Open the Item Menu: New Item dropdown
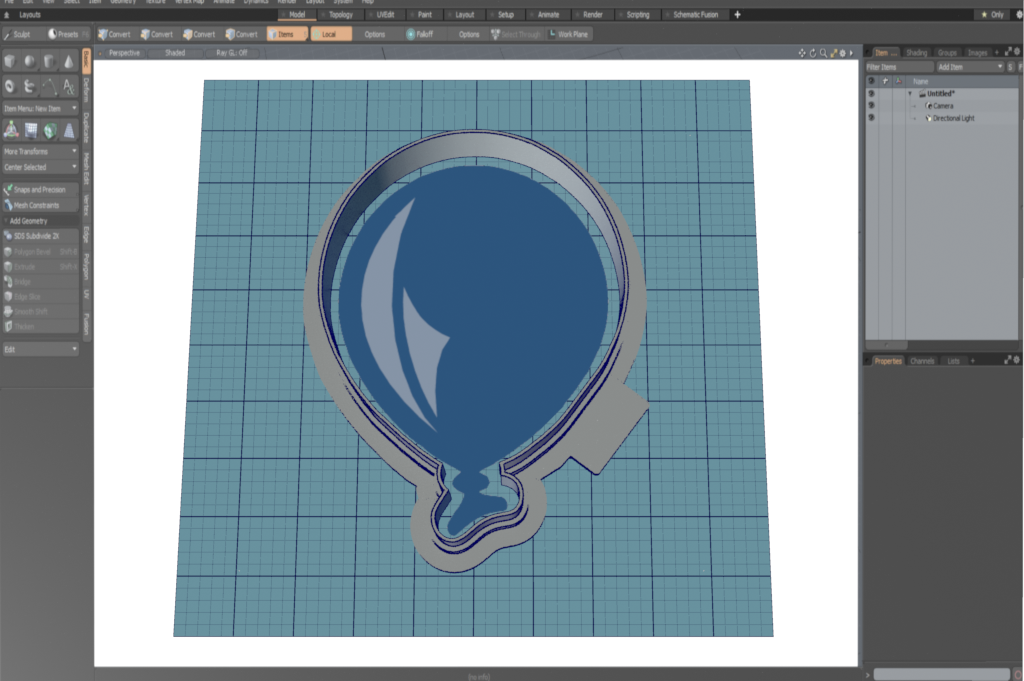The image size is (1024, 681). click(40, 107)
